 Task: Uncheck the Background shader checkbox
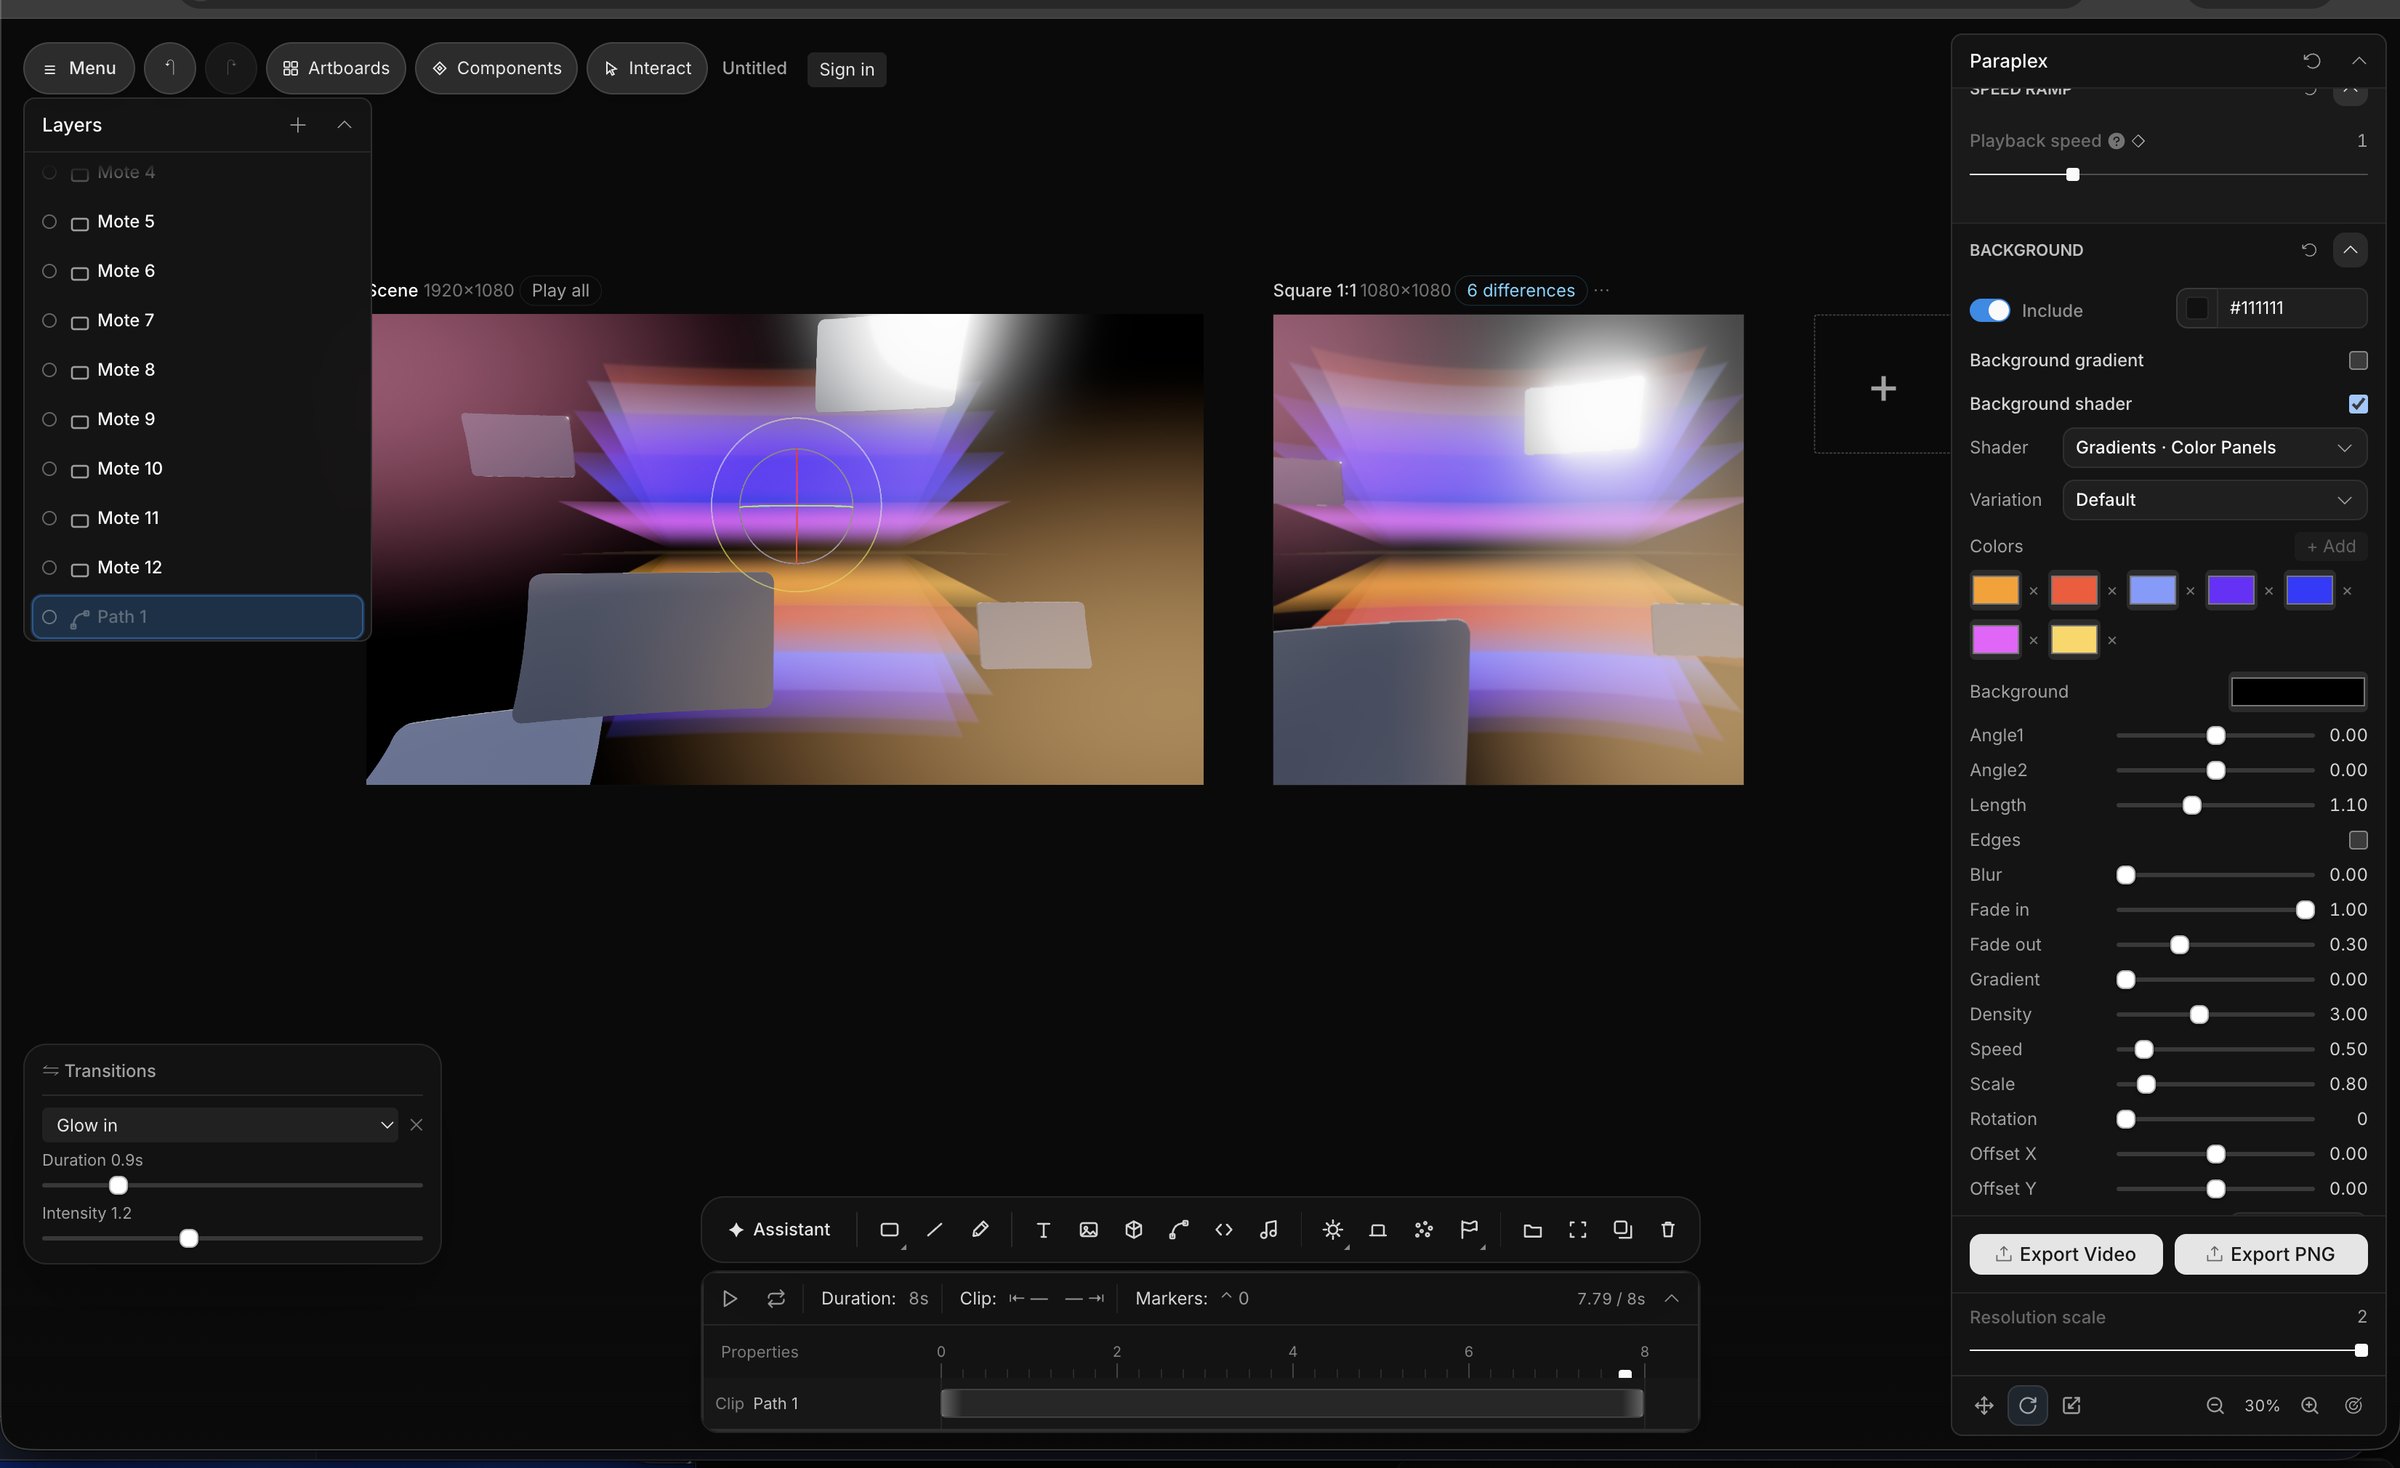point(2358,404)
